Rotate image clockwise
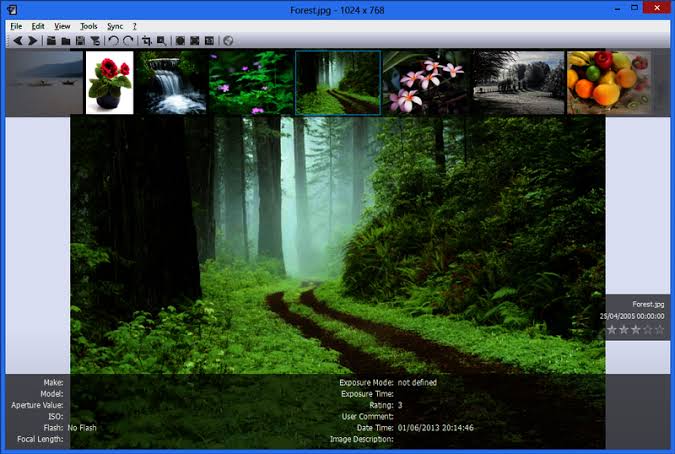This screenshot has height=454, width=675. tap(127, 41)
